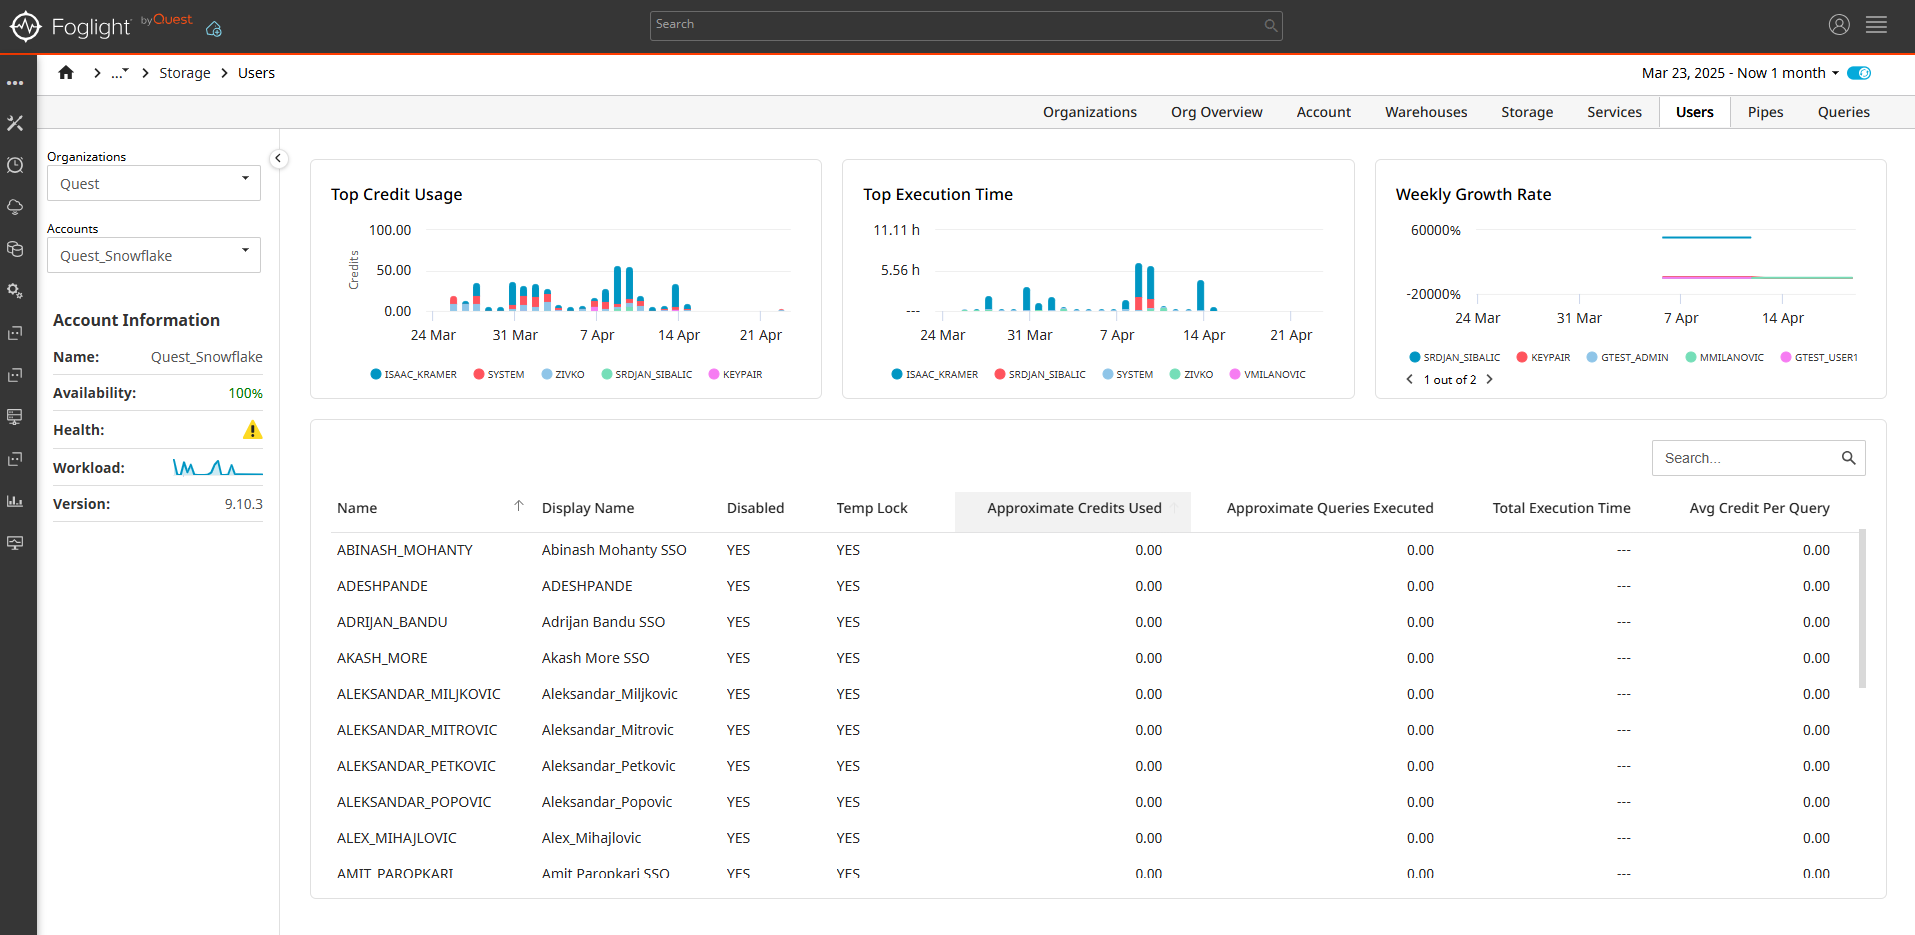Screen dimensions: 1915x935
Task: Open the bar chart icon in sidebar
Action: coord(15,501)
